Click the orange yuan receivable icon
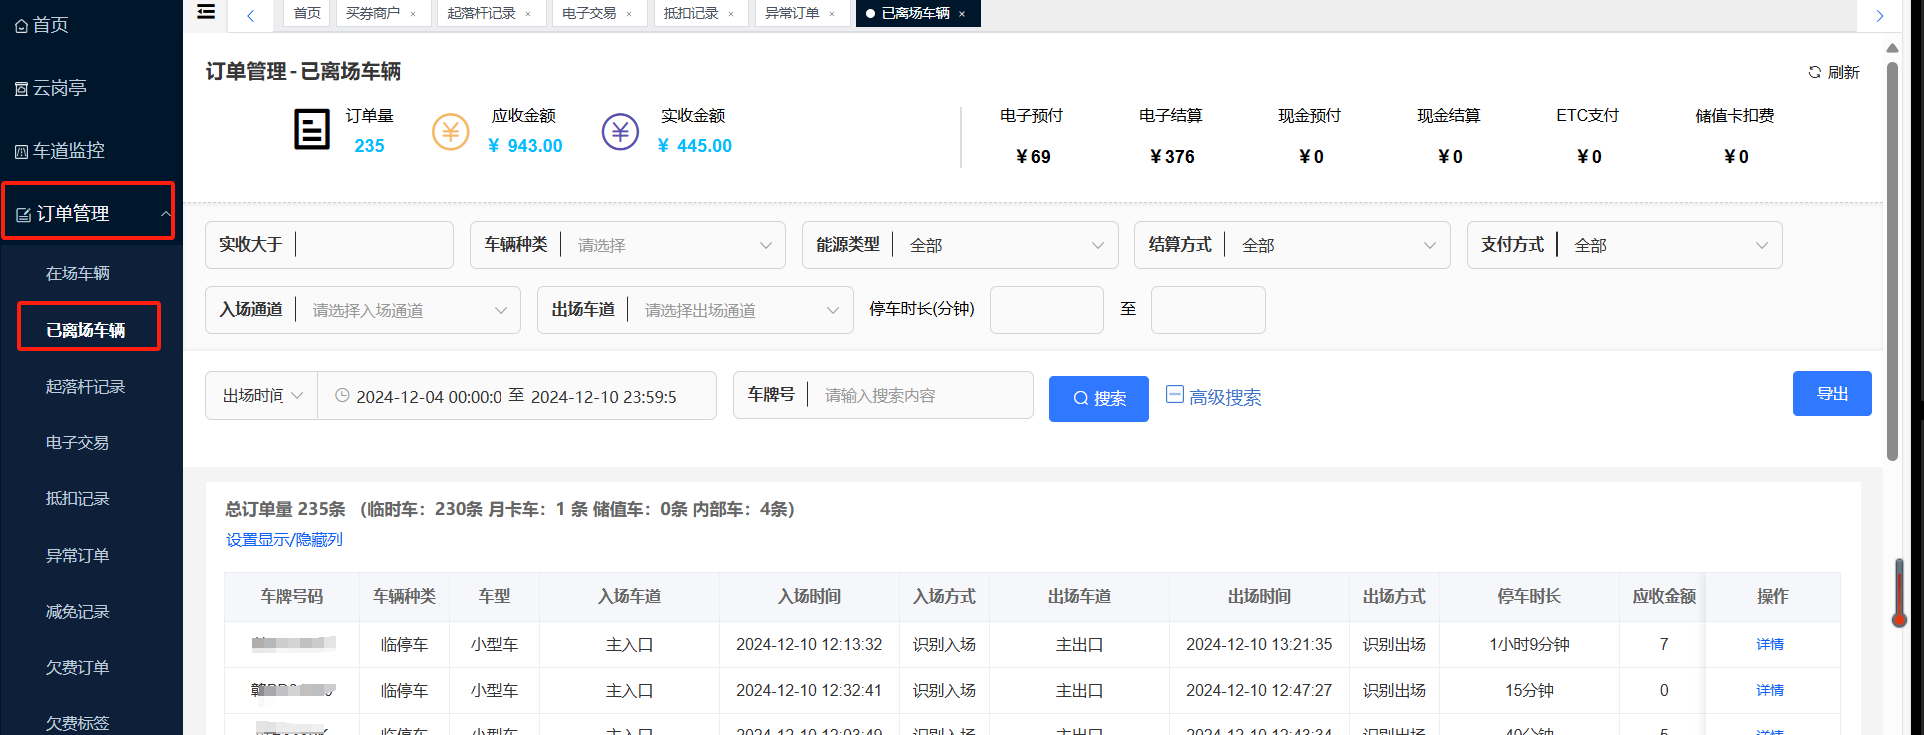This screenshot has width=1924, height=735. 450,131
